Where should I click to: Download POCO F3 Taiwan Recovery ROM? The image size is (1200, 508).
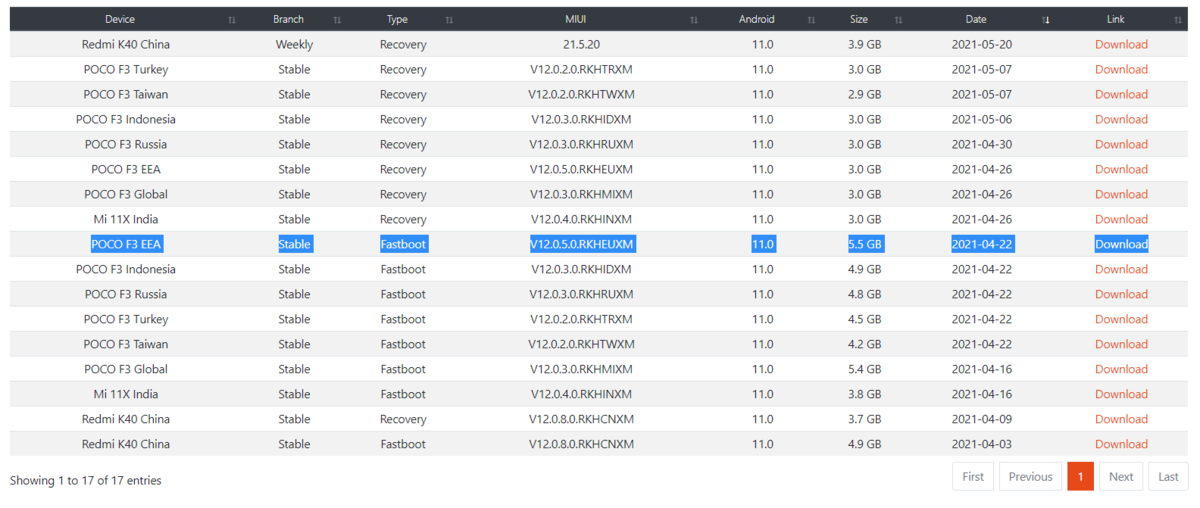[1121, 94]
